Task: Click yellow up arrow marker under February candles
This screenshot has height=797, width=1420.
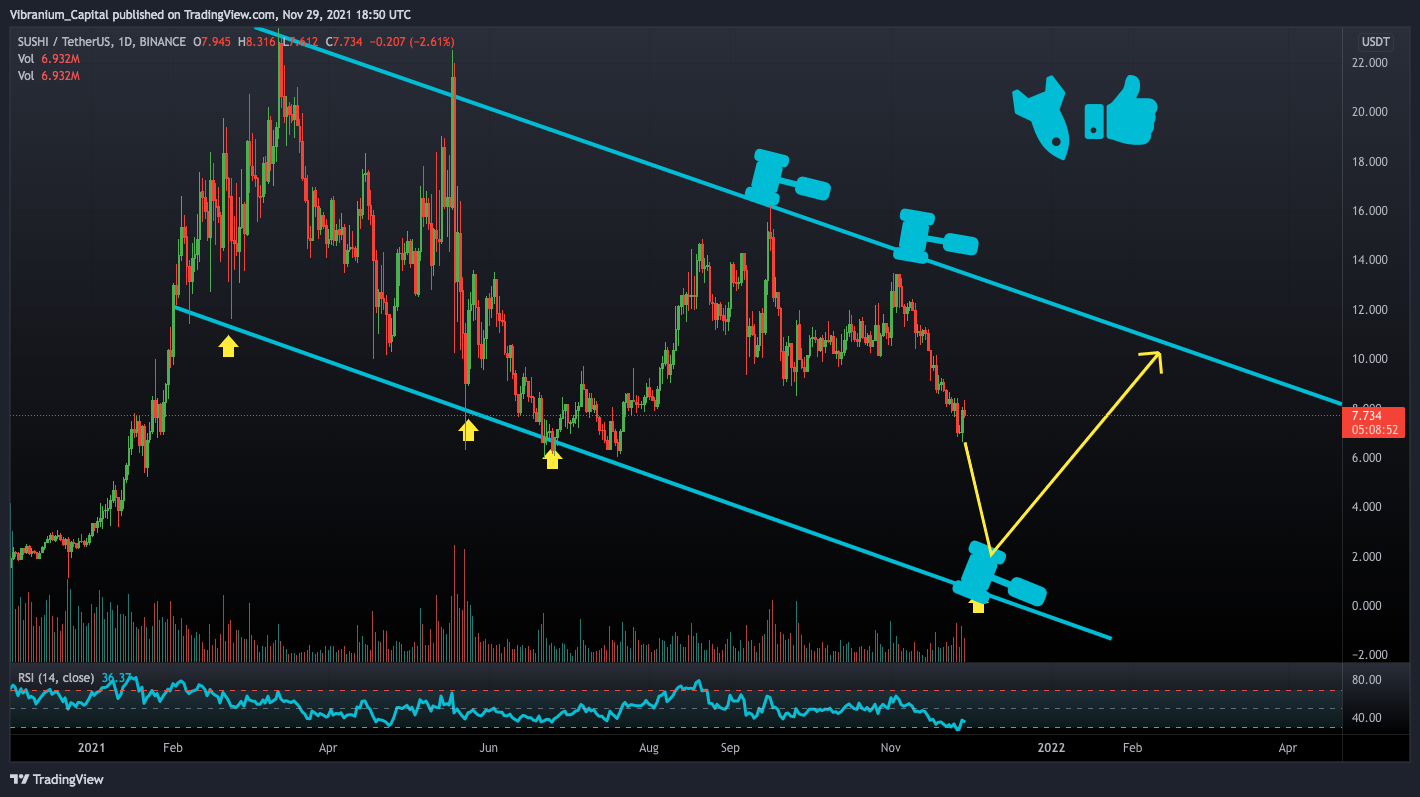Action: coord(229,346)
